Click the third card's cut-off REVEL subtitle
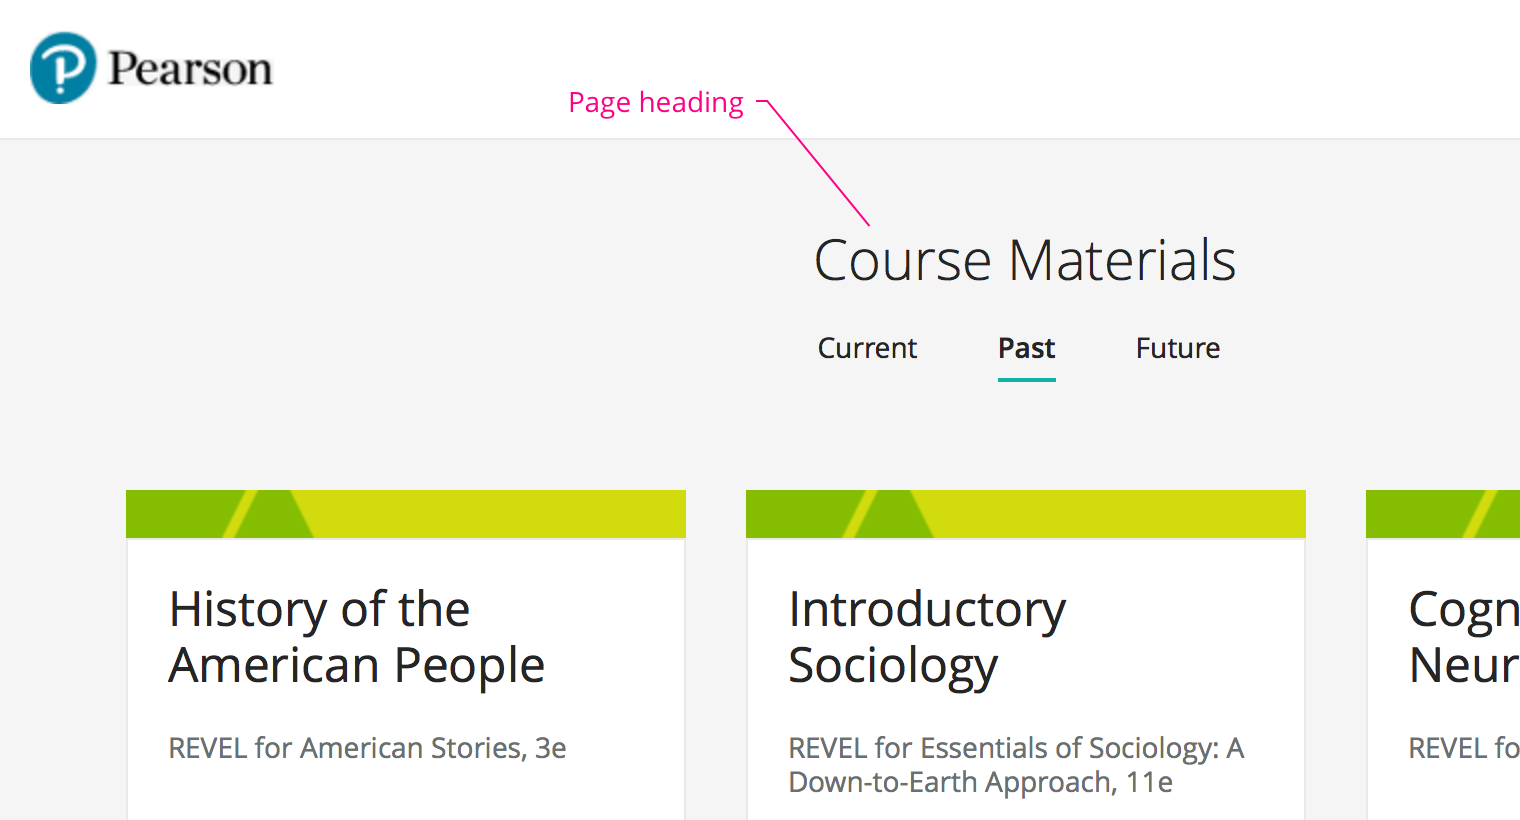This screenshot has height=820, width=1520. [x=1463, y=748]
